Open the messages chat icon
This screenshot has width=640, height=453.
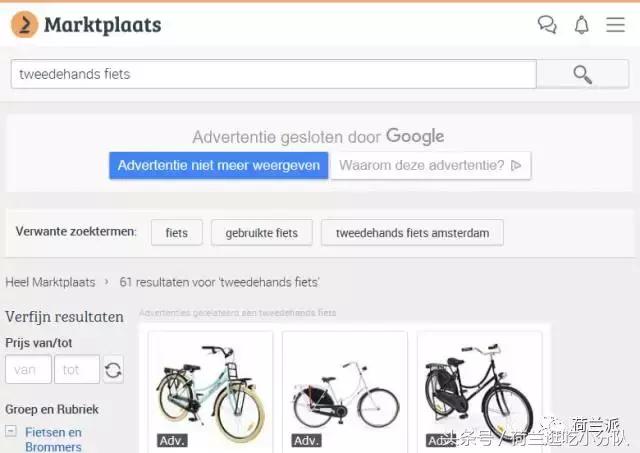click(547, 25)
